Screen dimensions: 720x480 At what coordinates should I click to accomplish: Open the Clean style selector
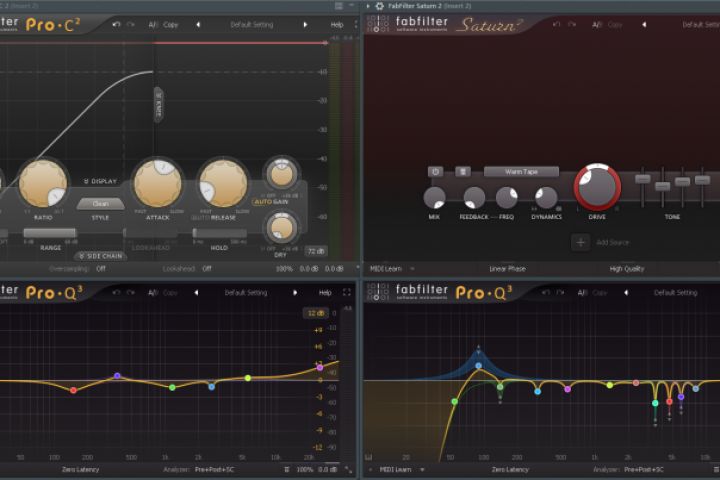tap(101, 203)
